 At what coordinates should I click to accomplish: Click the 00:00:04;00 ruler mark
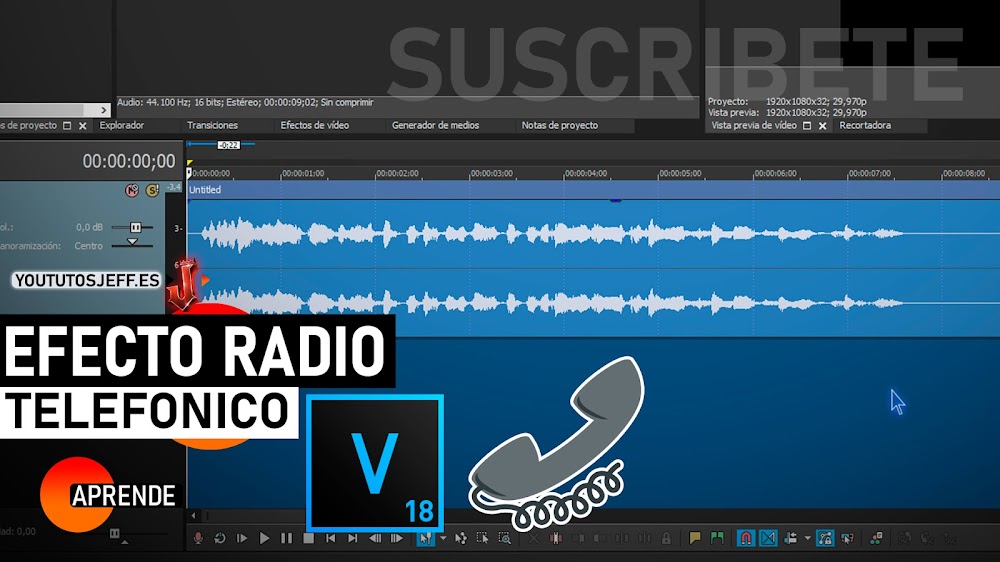tap(585, 174)
